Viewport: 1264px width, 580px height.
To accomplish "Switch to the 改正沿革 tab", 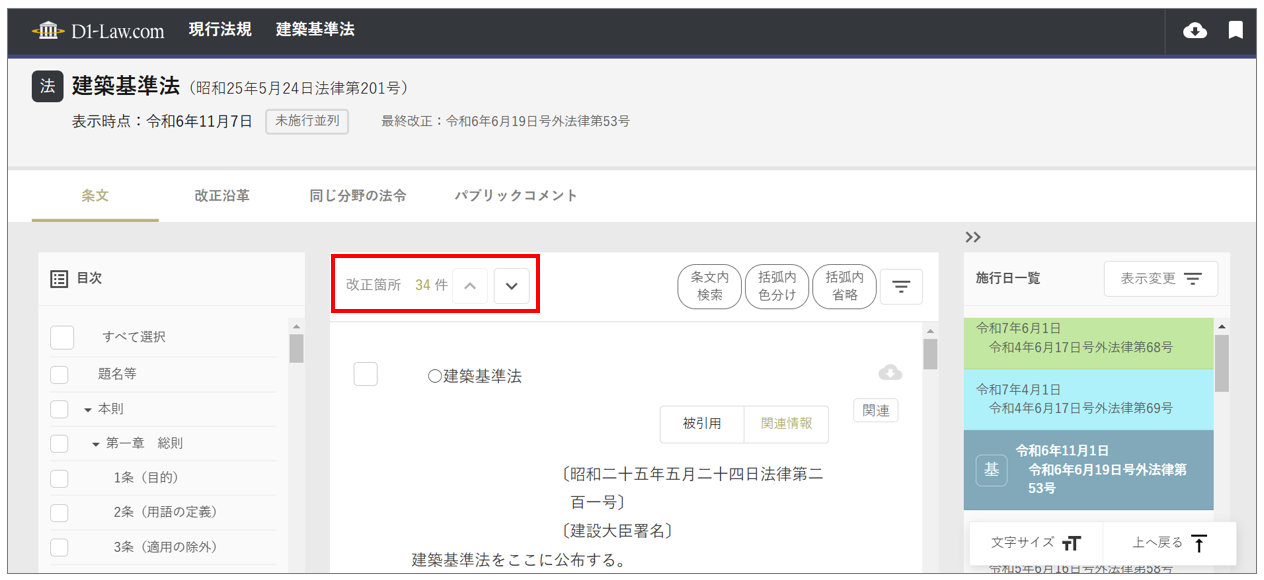I will coord(222,196).
